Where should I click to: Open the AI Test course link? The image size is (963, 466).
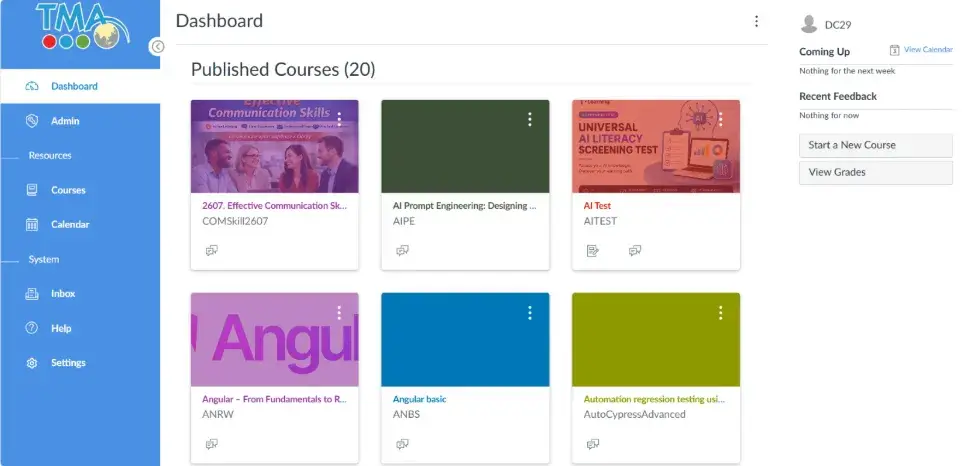click(x=597, y=206)
